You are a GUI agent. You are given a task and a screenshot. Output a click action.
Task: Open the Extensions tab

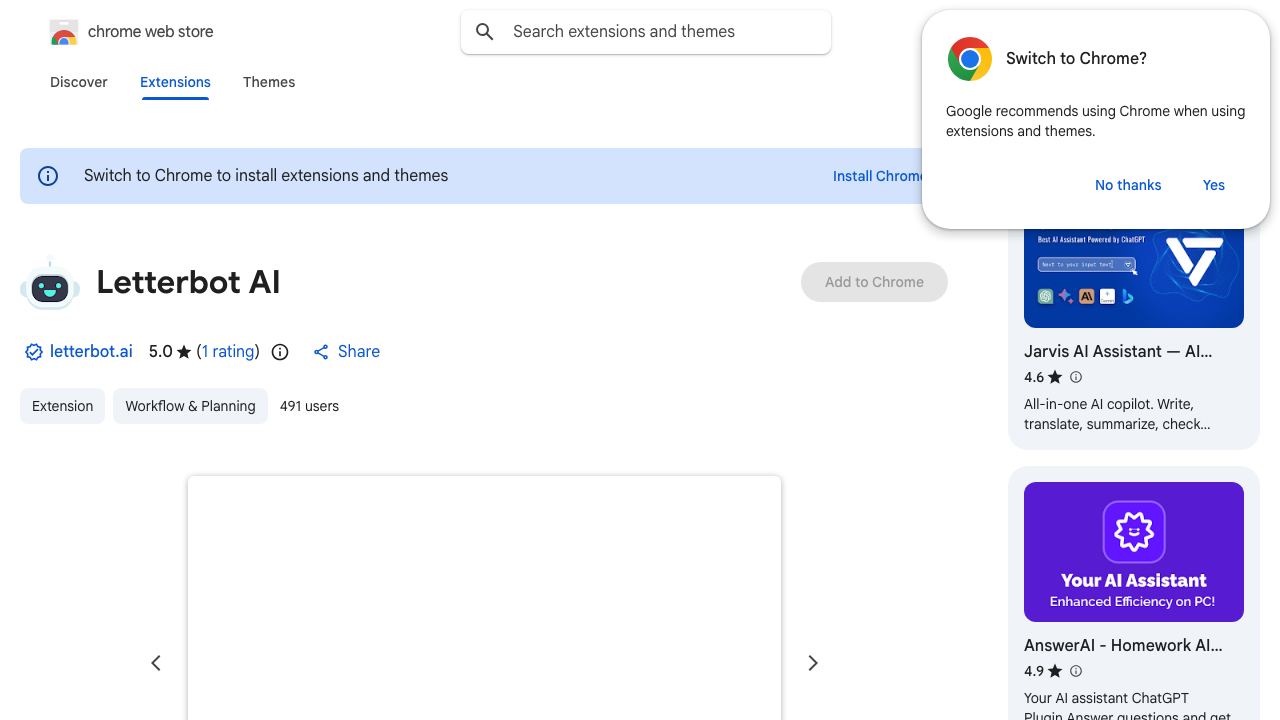click(x=175, y=82)
